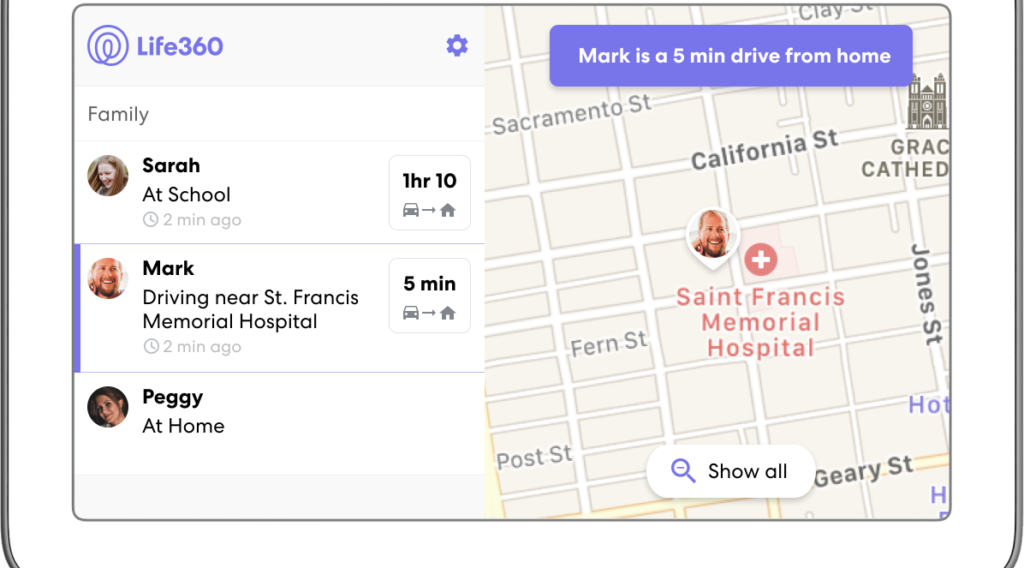
Task: Open settings with the gear icon
Action: point(456,46)
